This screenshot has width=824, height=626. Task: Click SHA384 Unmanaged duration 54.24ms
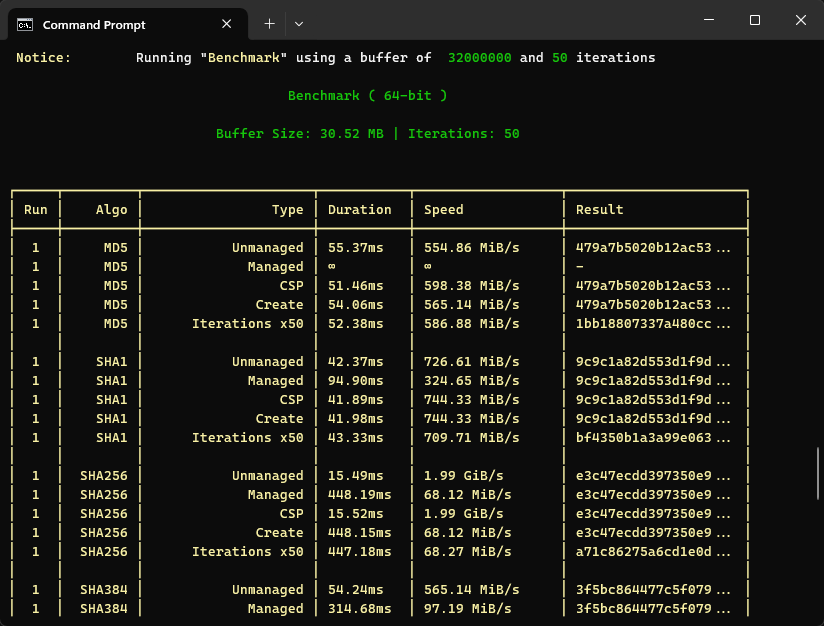pos(356,590)
